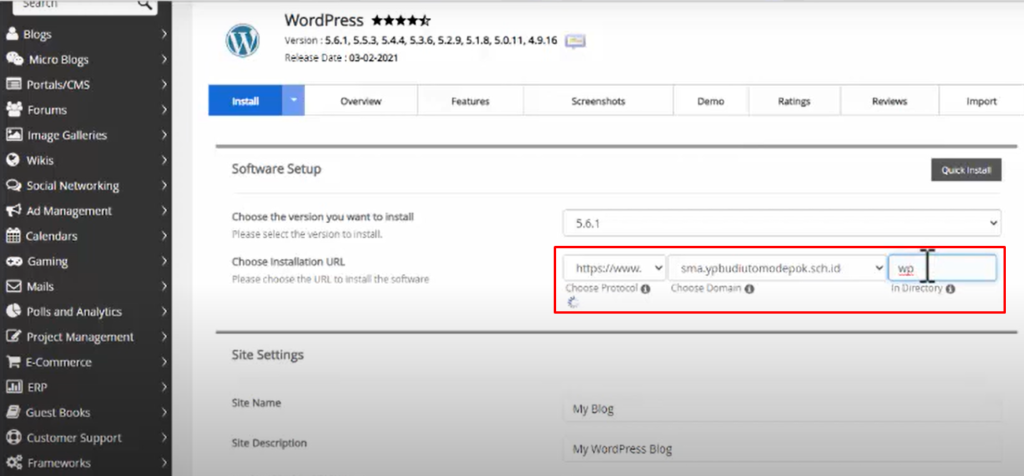Click the Choose Protocol info icon
This screenshot has width=1024, height=476.
click(x=645, y=289)
